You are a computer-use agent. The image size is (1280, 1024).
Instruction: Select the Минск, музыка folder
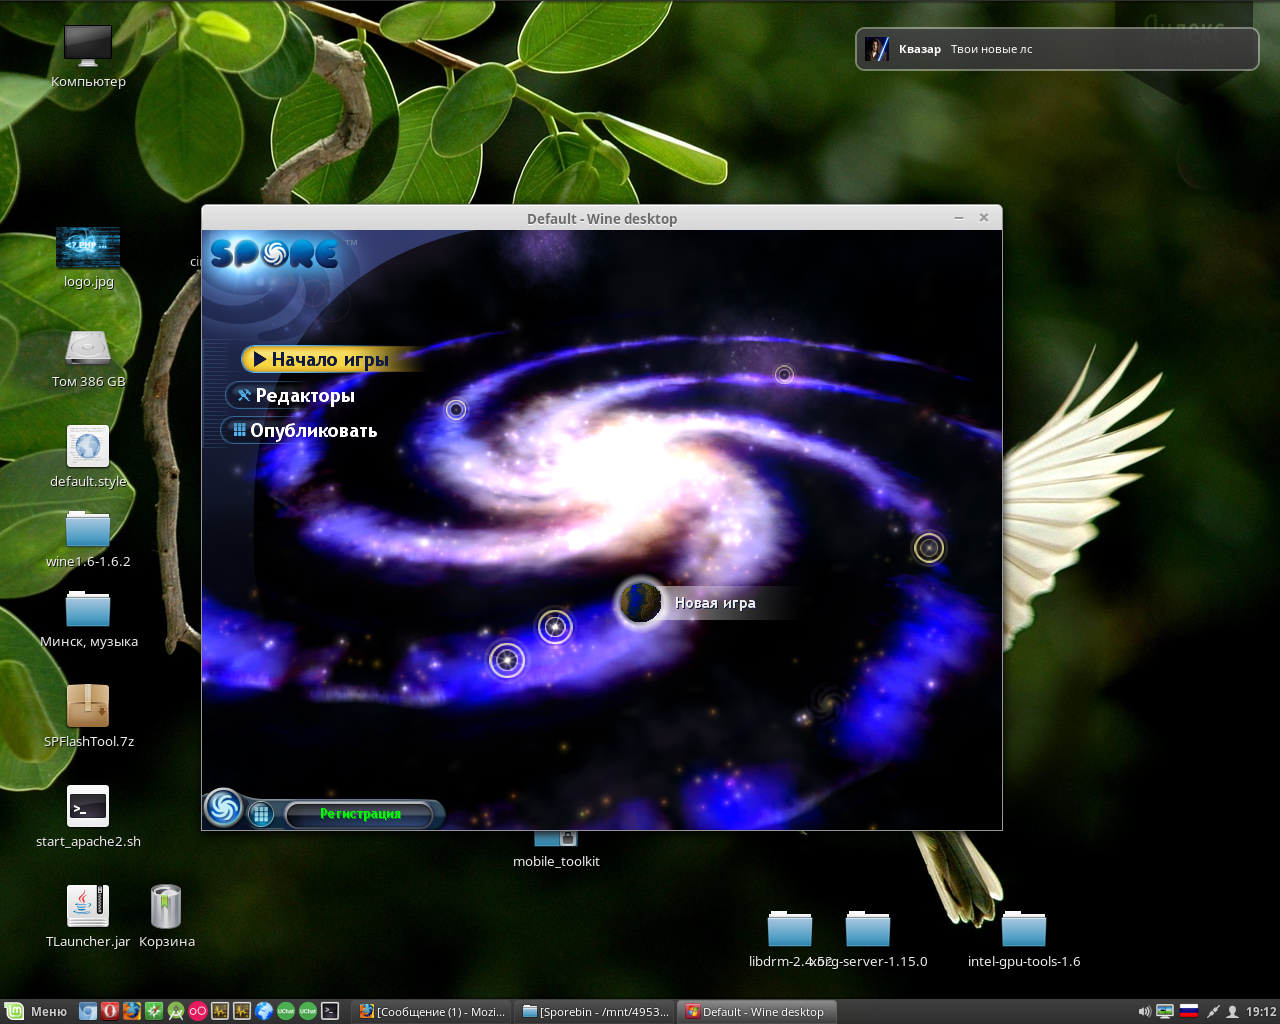pyautogui.click(x=88, y=609)
